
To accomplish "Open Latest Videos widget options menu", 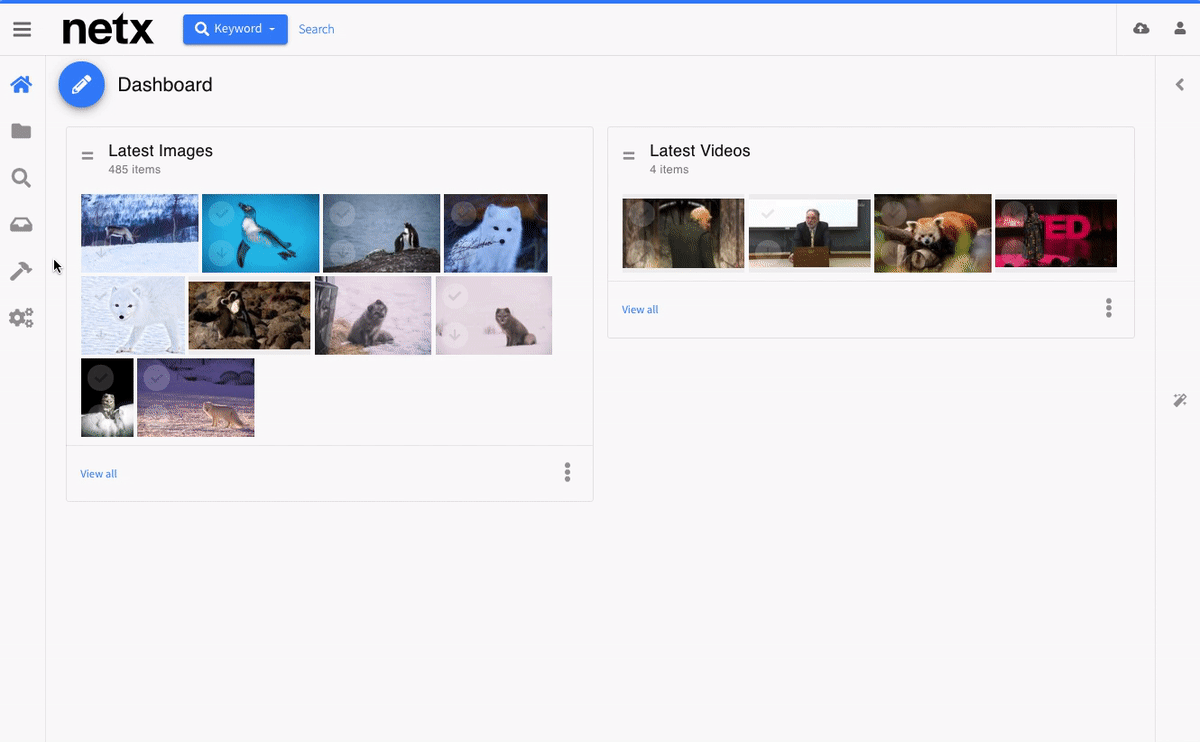I will coord(1108,308).
